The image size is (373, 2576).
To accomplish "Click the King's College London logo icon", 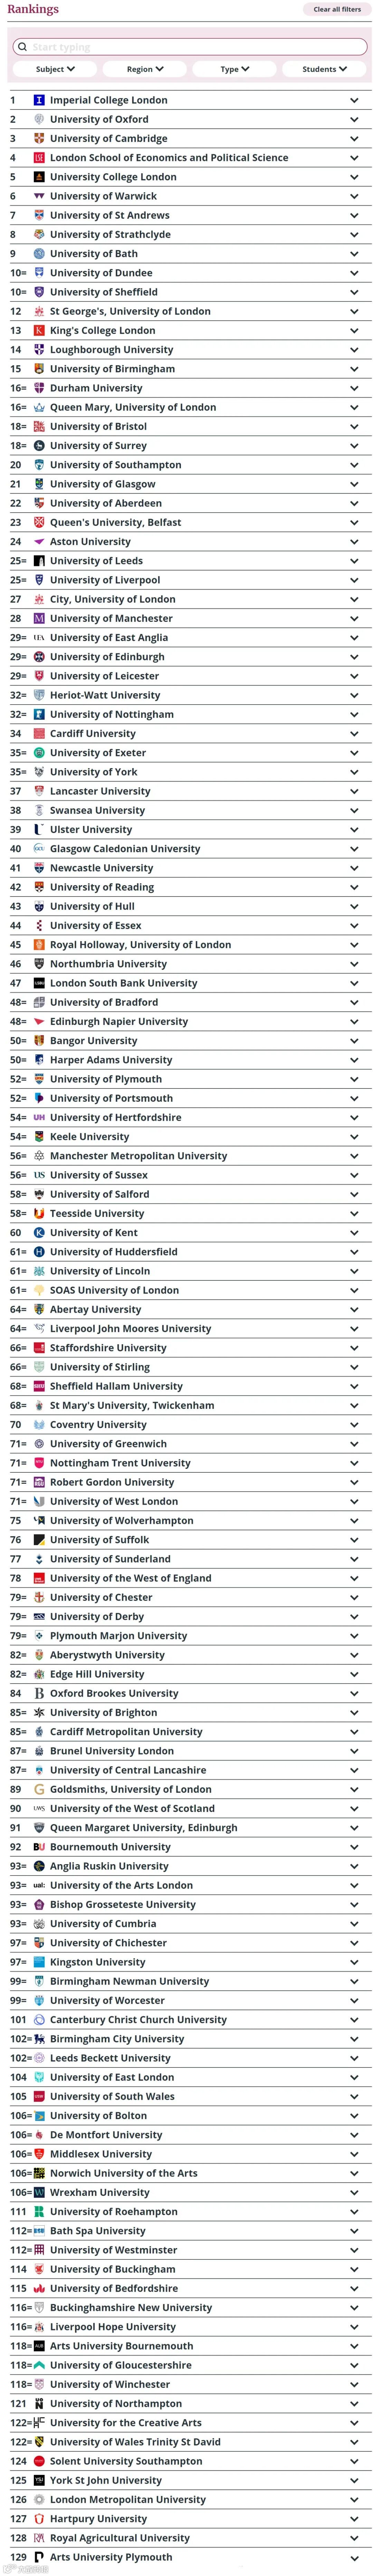I will tap(39, 330).
